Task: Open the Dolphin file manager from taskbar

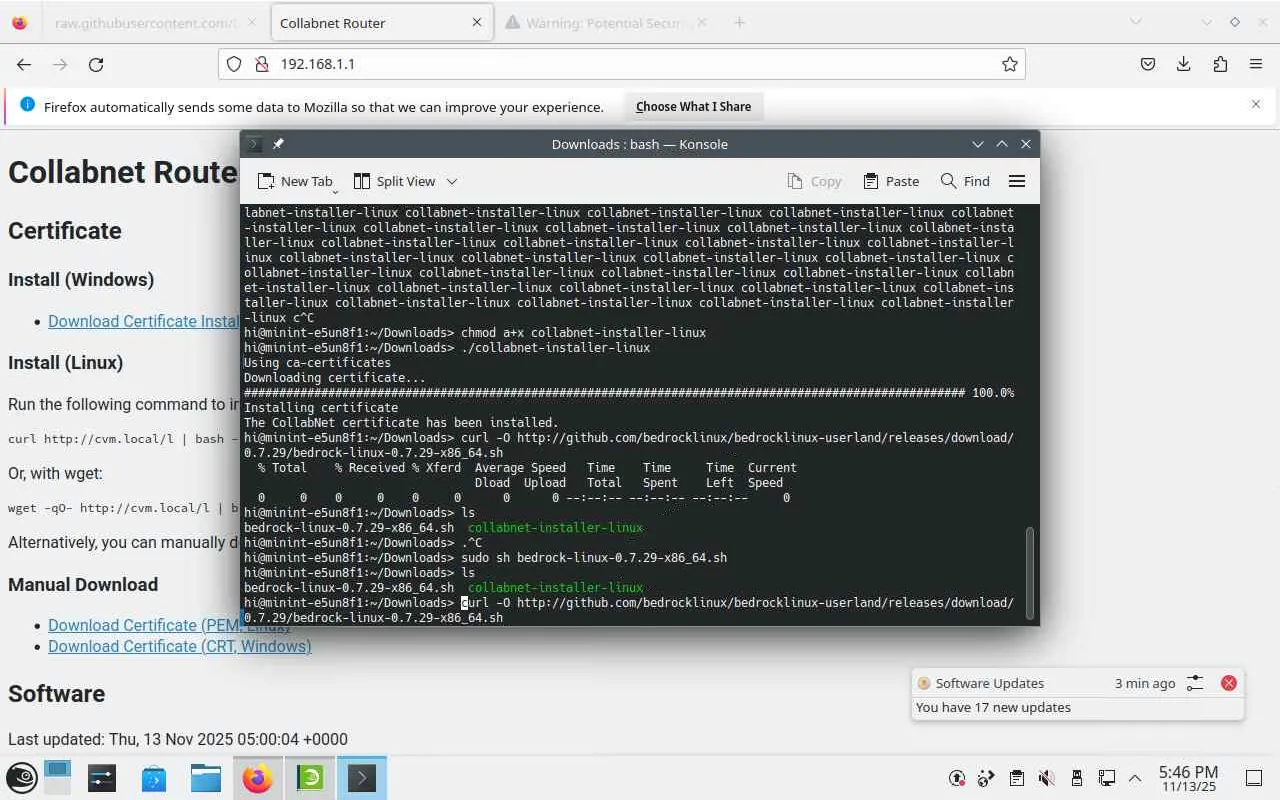Action: click(x=206, y=778)
